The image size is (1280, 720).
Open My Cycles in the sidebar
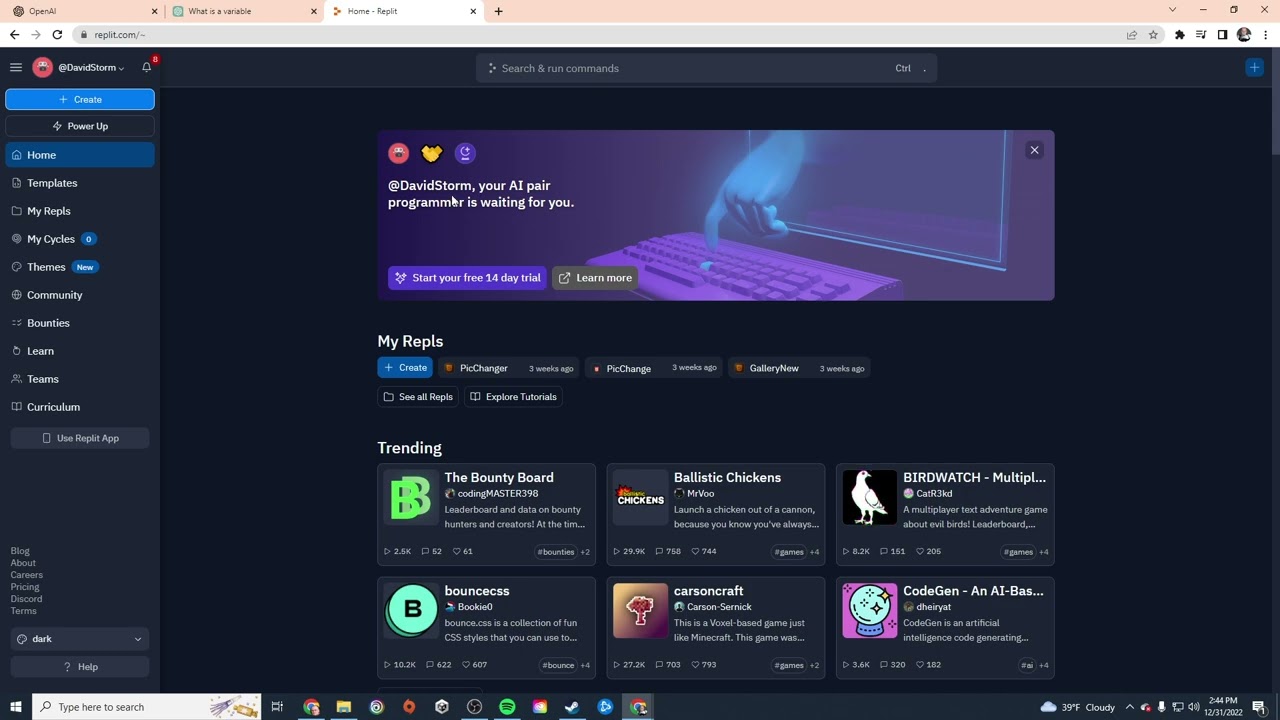(x=80, y=239)
